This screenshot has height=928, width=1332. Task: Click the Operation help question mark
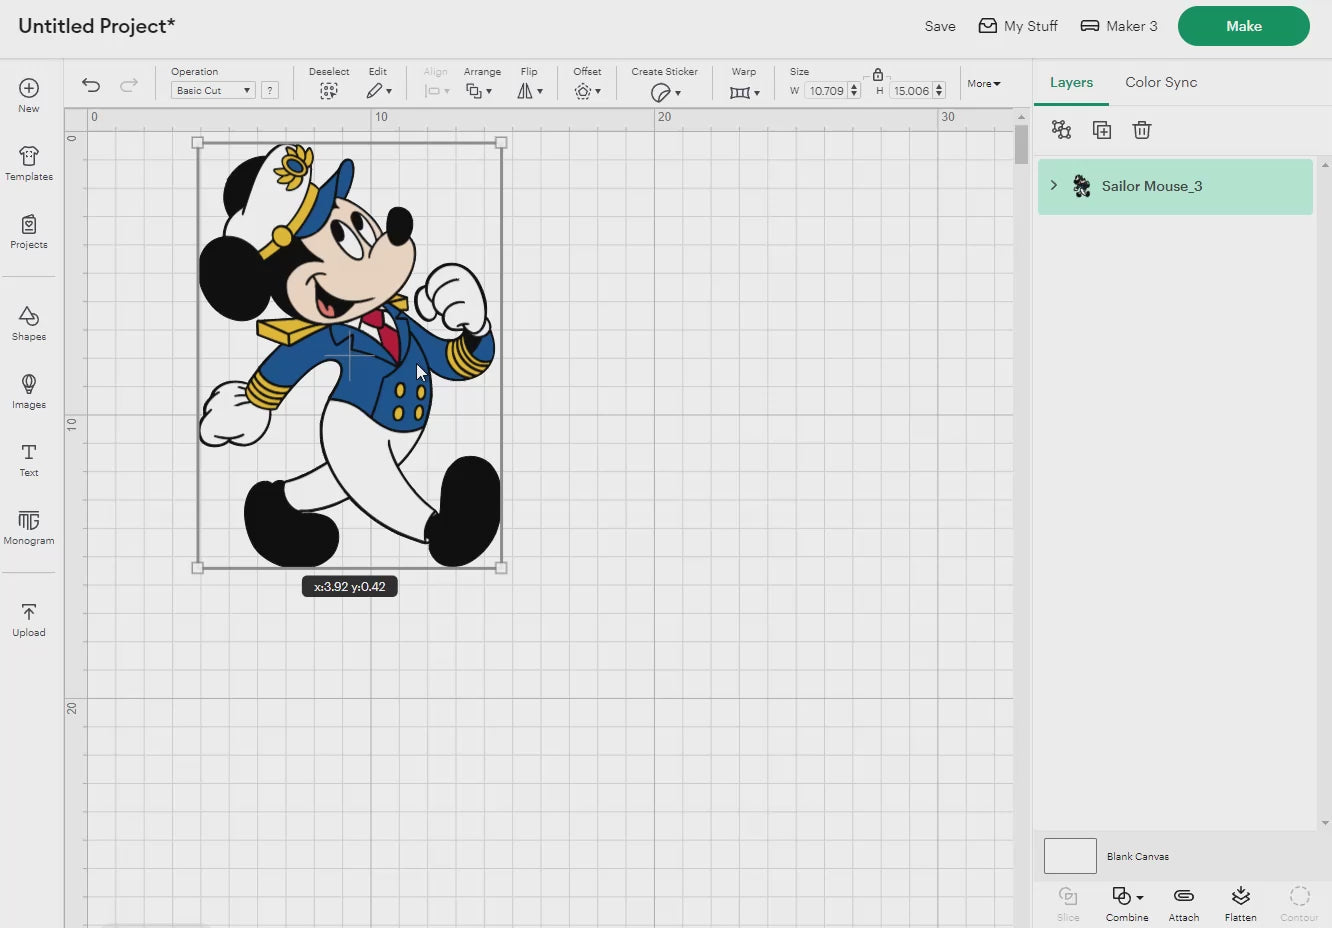click(x=269, y=90)
